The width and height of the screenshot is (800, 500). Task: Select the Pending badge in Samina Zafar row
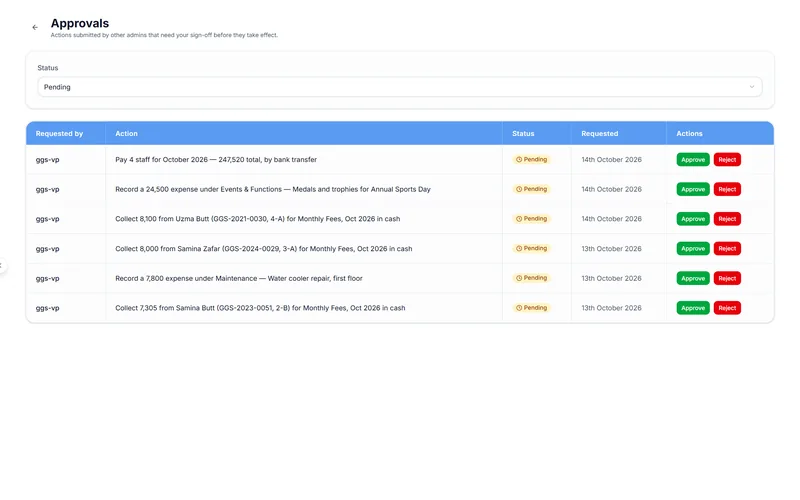click(531, 248)
